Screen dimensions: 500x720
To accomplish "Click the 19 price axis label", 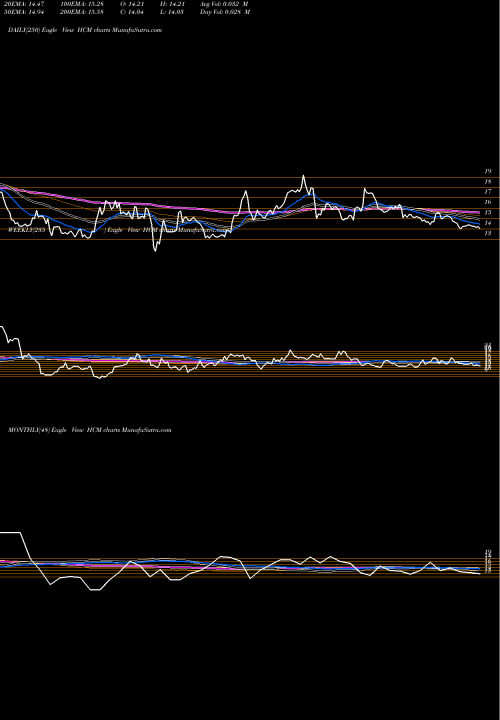I will click(488, 171).
